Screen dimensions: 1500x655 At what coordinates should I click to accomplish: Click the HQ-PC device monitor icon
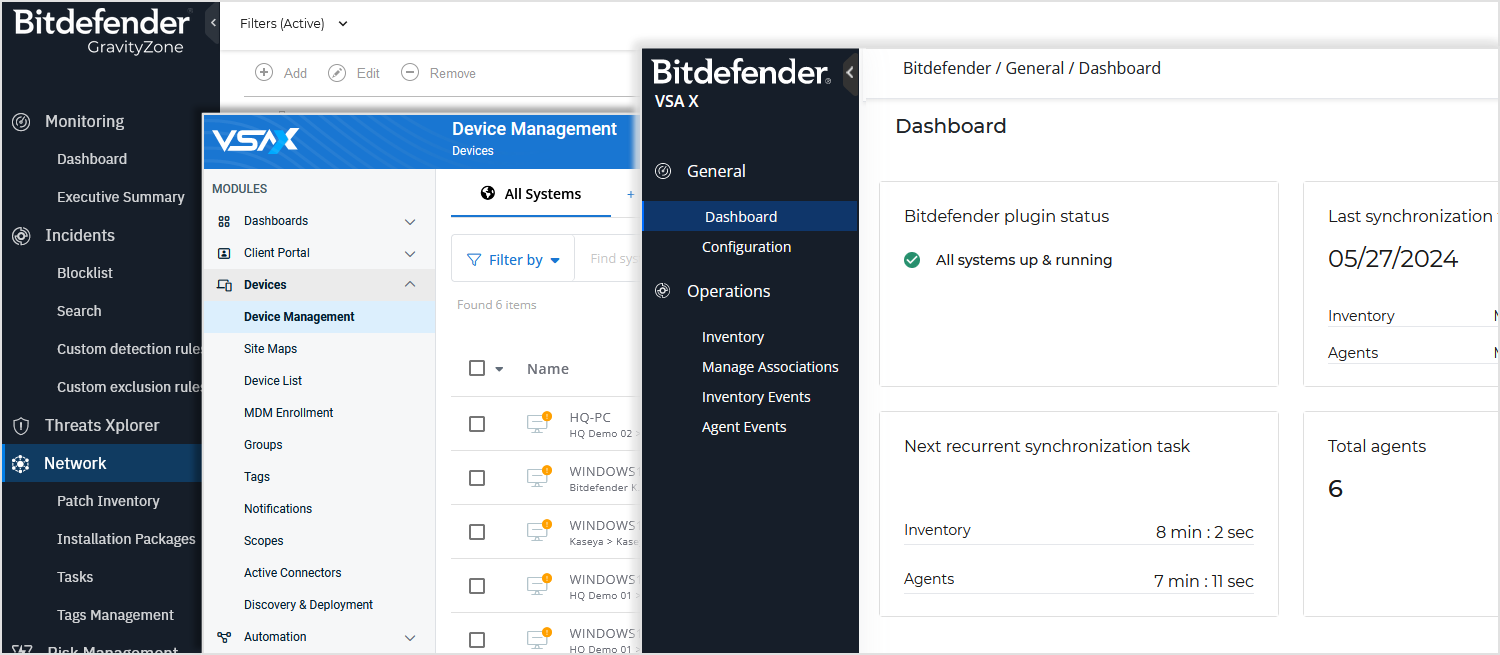[539, 424]
